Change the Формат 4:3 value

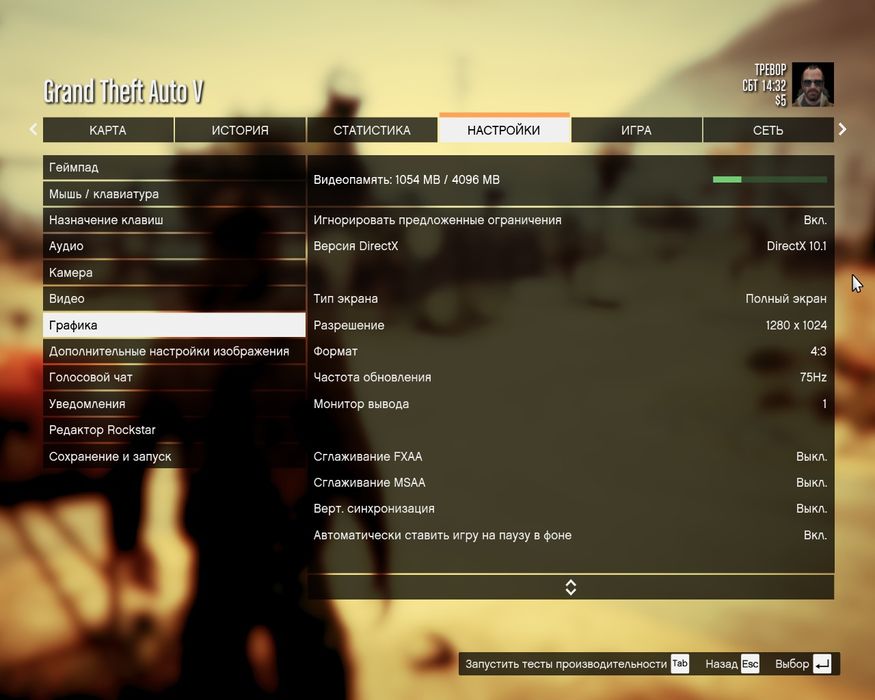(570, 351)
